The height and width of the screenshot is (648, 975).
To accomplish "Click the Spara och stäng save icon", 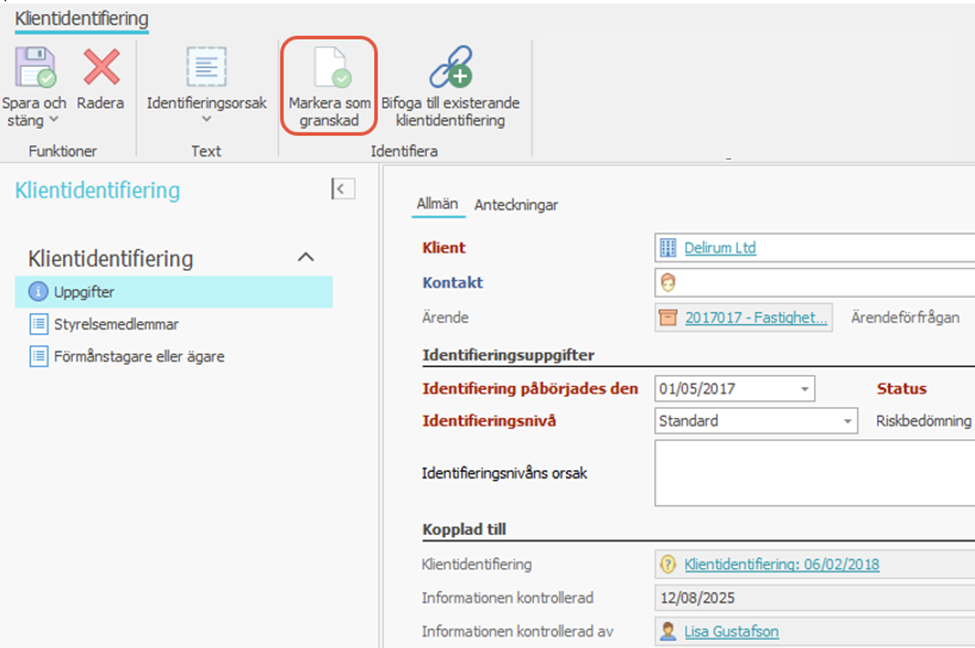I will coord(33,67).
